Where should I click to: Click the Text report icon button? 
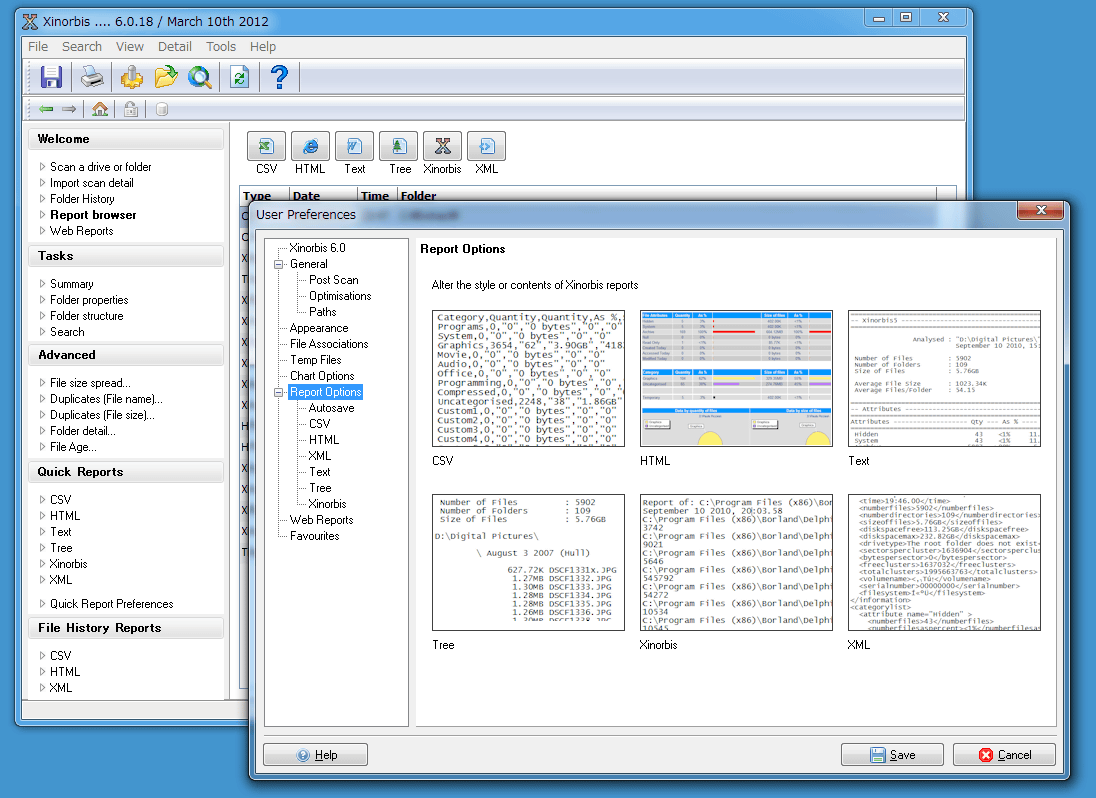[354, 146]
